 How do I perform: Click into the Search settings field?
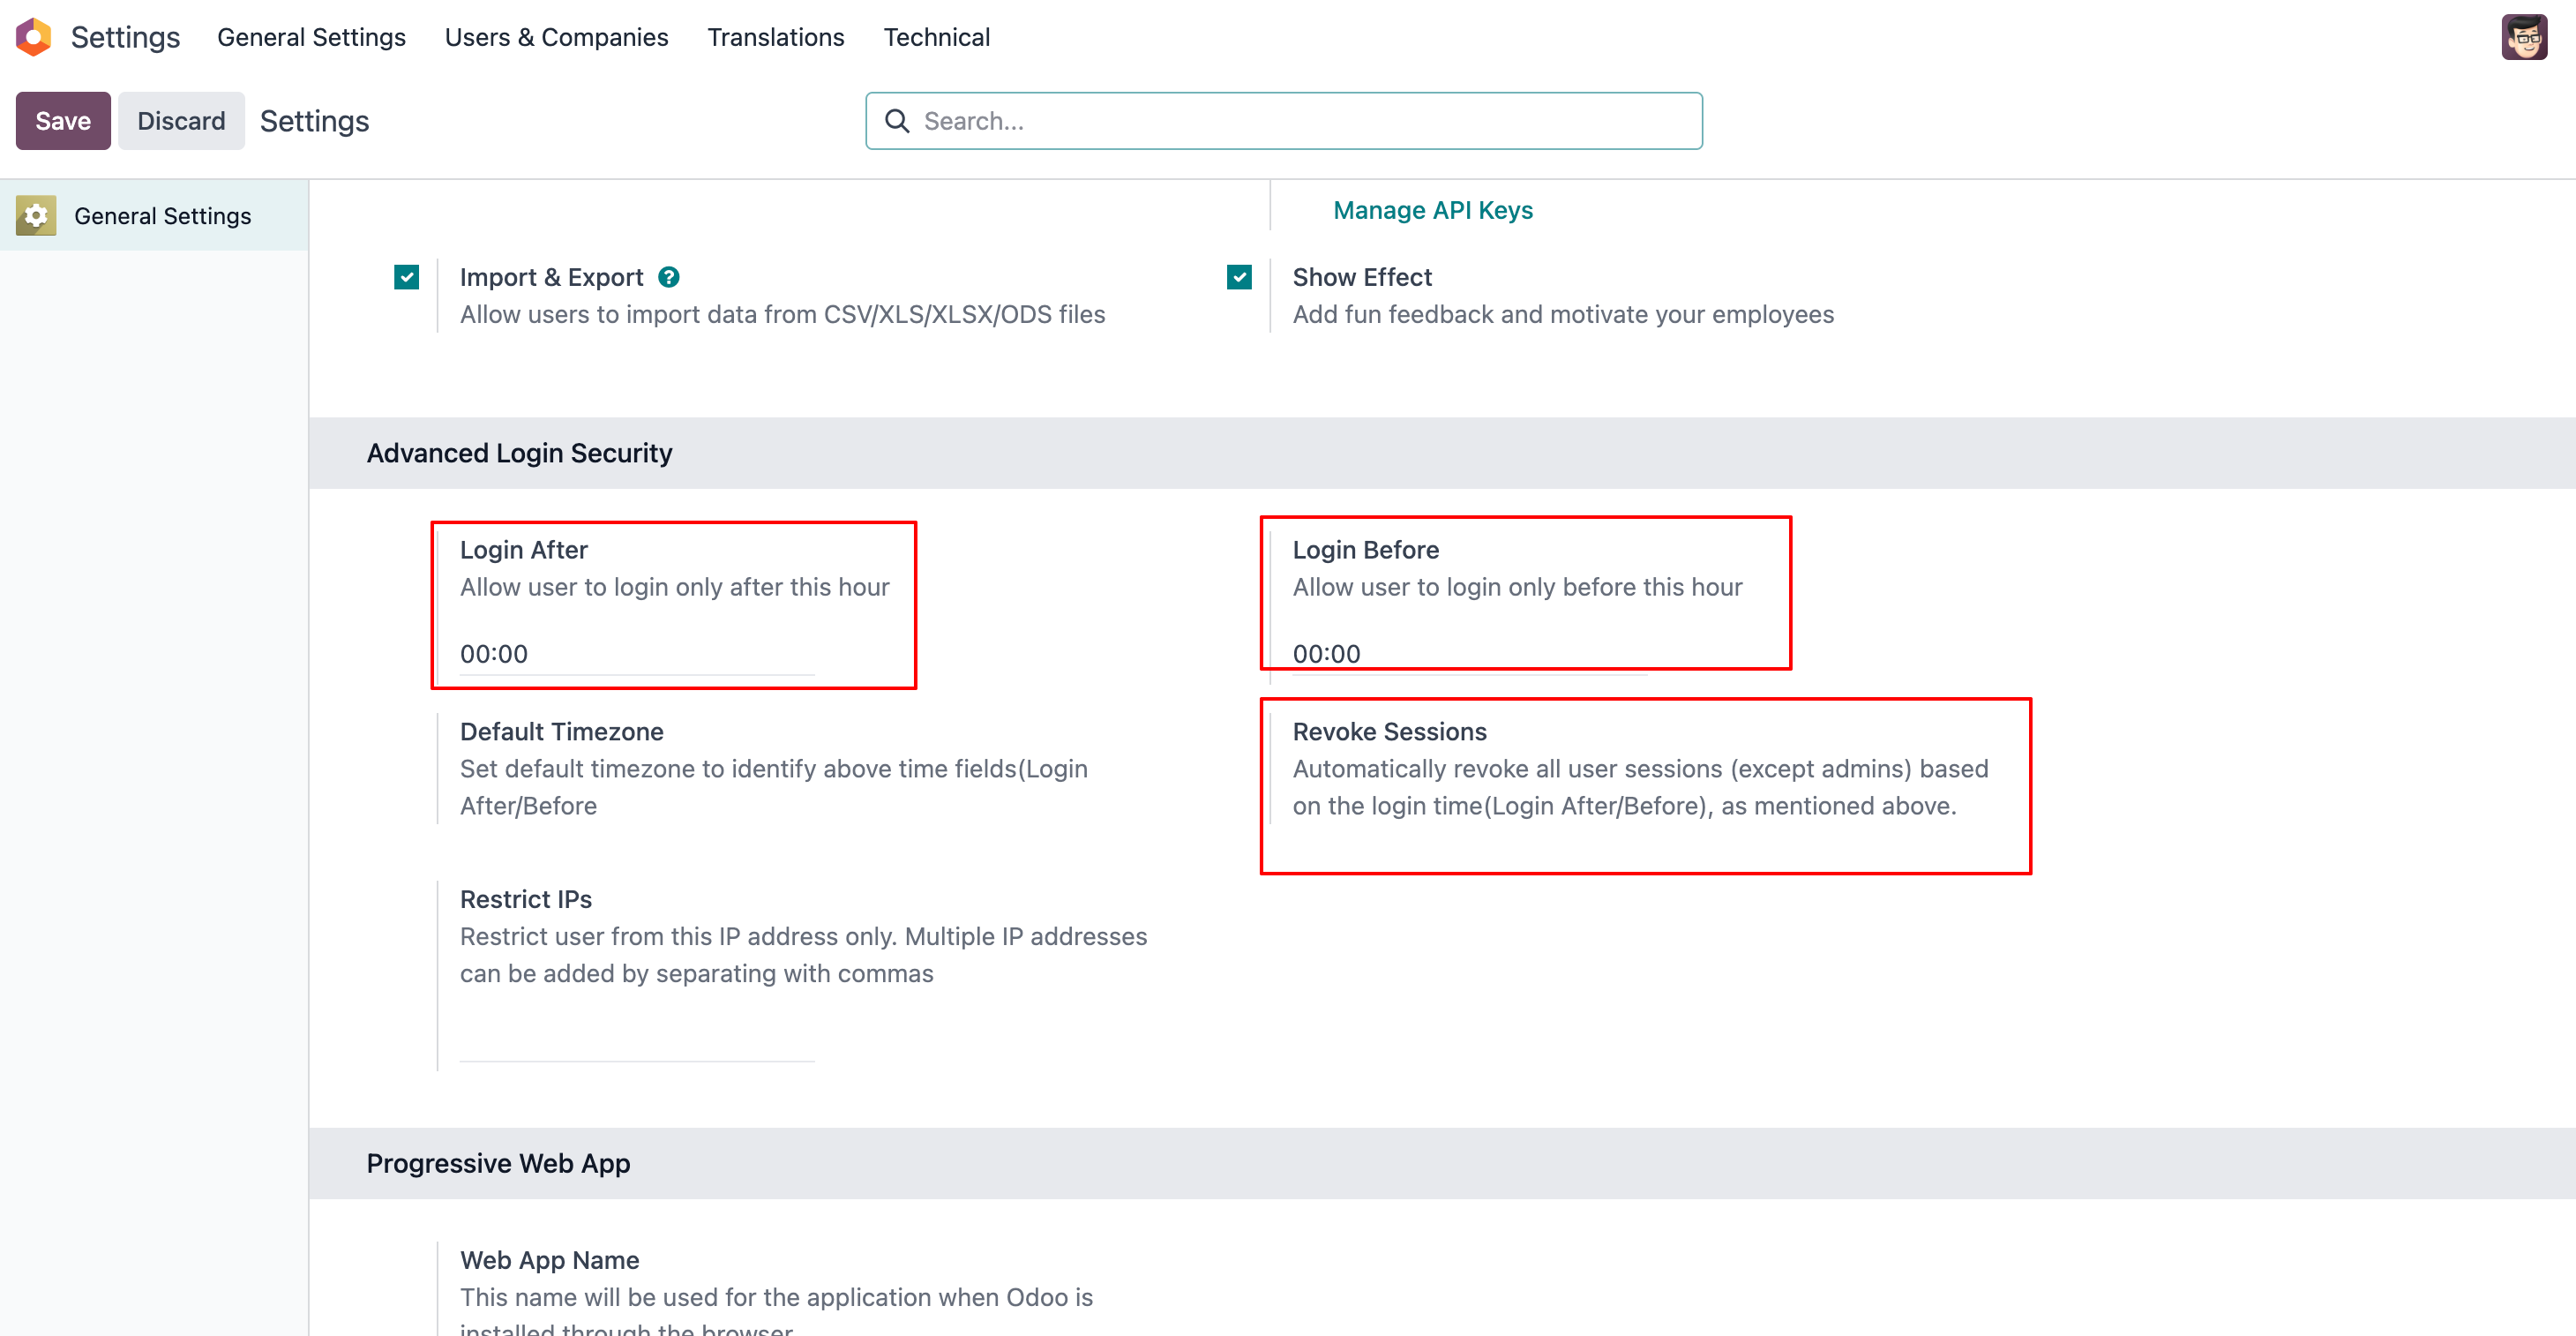[1284, 121]
